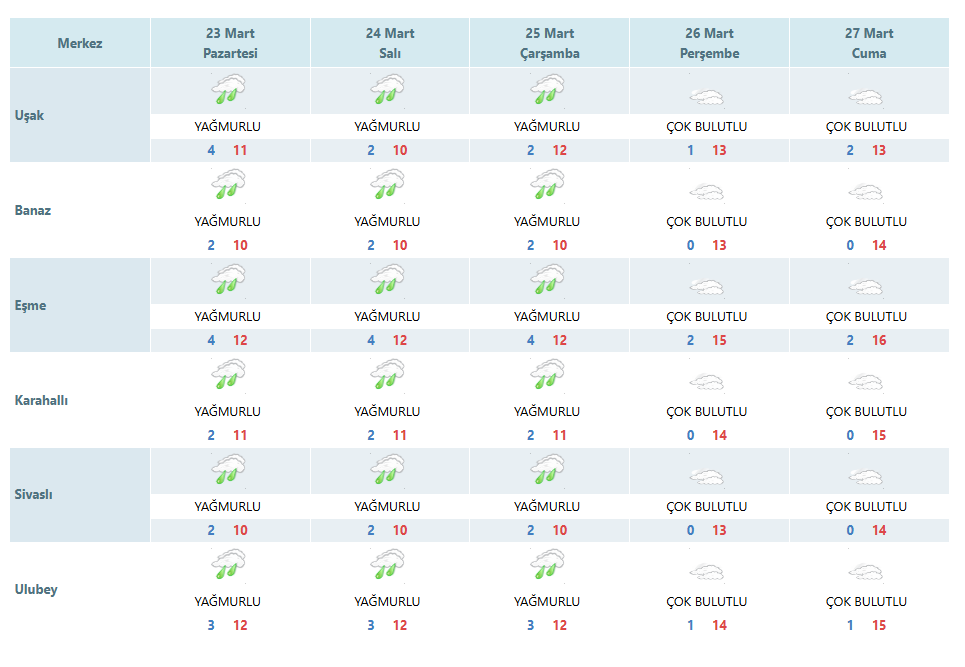Select the 25 Mart Çarşamba column header
The image size is (965, 667).
pos(550,42)
